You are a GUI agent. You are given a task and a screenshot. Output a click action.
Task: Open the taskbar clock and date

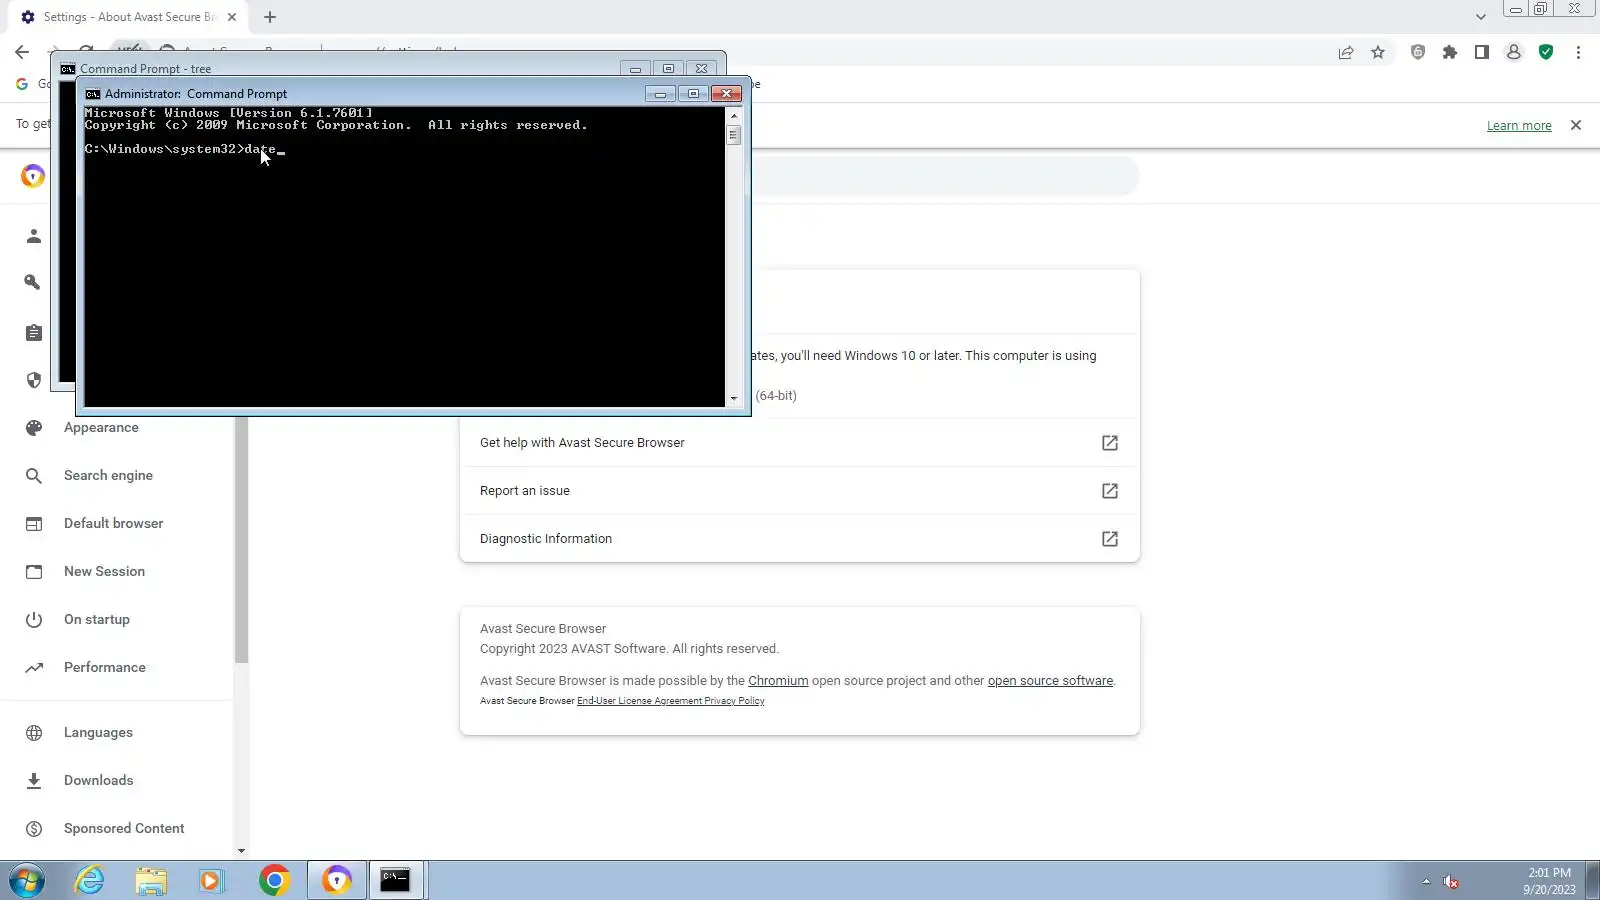[x=1549, y=881]
